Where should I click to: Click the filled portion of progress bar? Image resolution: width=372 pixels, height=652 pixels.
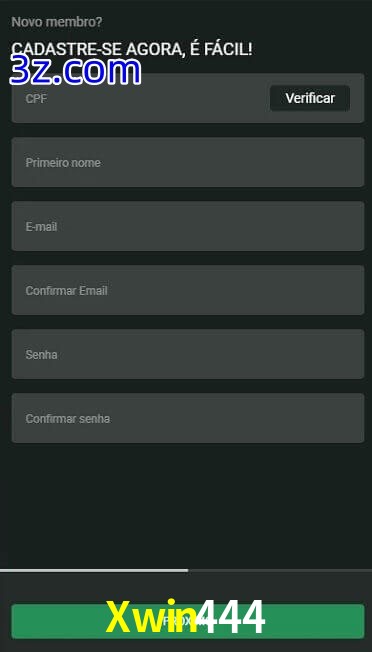(x=94, y=570)
